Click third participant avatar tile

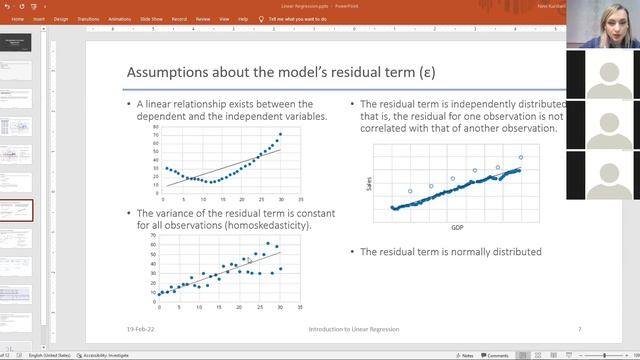[x=603, y=176]
